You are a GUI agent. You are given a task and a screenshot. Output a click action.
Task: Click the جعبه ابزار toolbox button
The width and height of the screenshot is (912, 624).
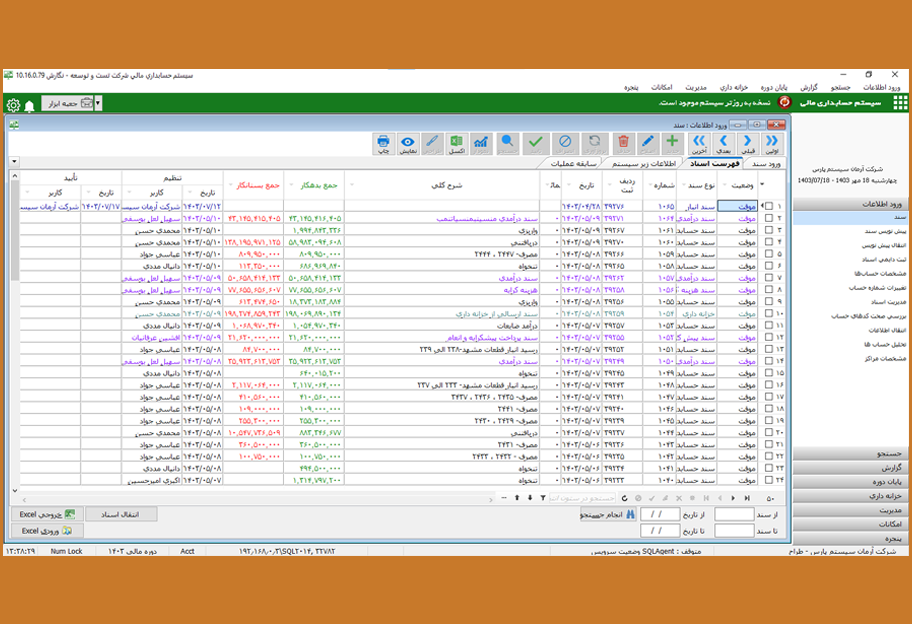(x=67, y=104)
